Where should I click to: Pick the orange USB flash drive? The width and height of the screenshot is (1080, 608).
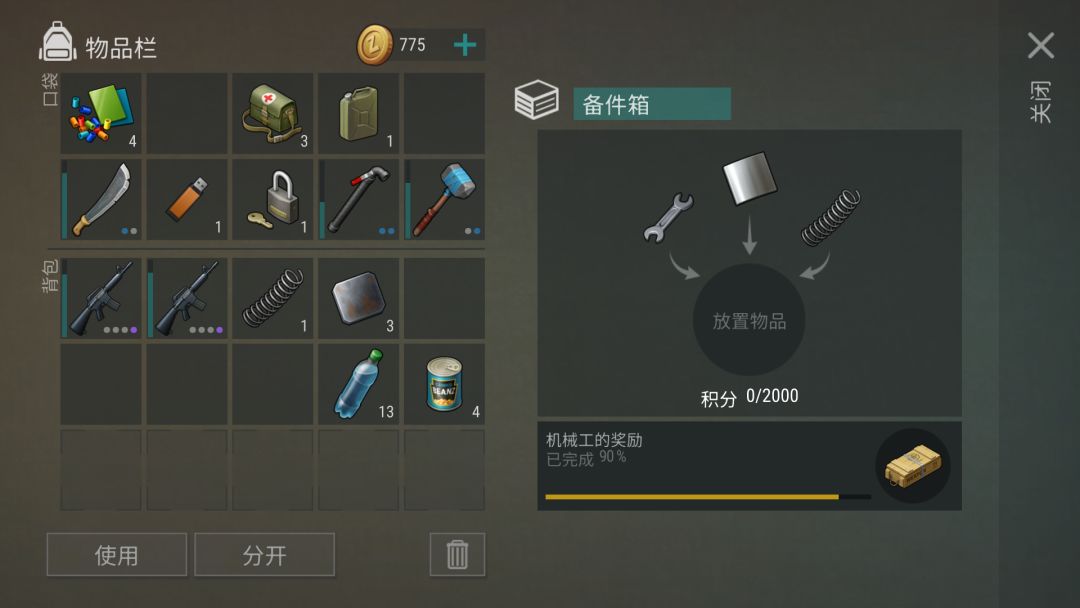tap(187, 200)
